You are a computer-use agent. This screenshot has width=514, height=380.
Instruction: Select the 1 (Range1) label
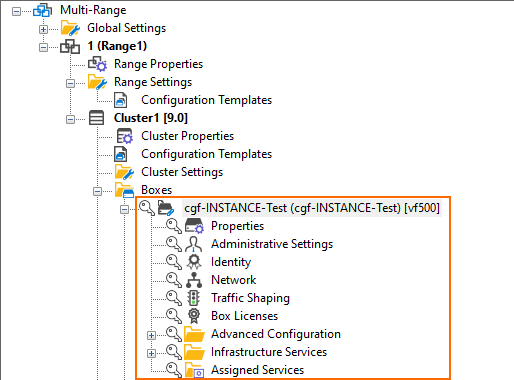pos(117,46)
